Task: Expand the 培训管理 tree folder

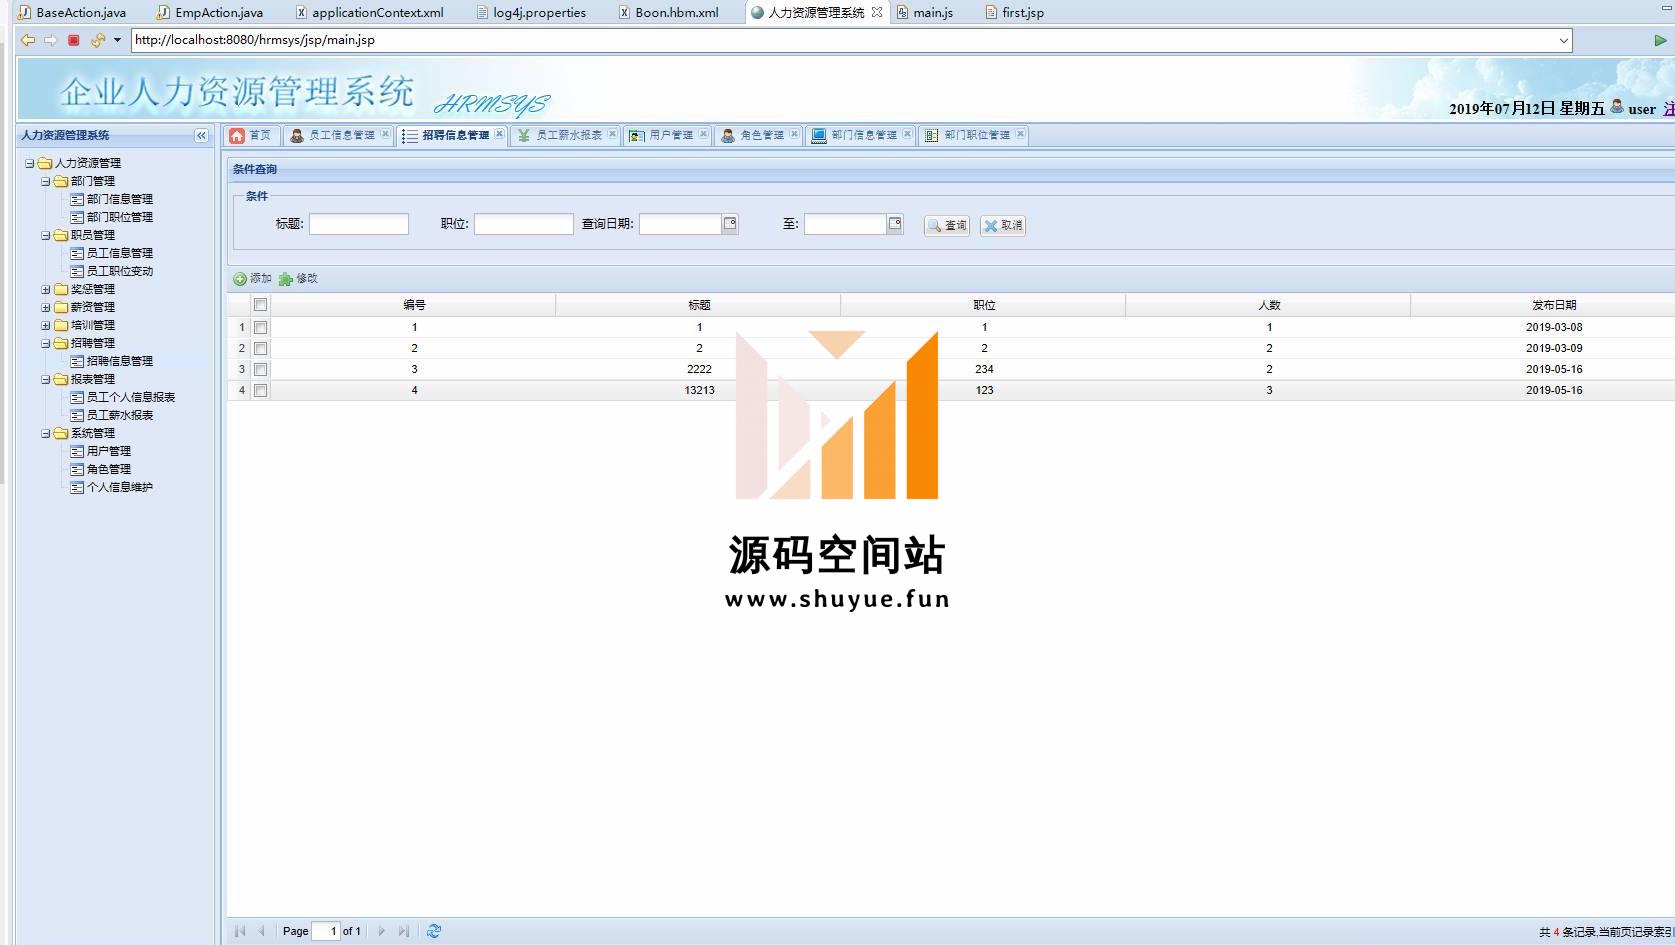Action: coord(46,325)
